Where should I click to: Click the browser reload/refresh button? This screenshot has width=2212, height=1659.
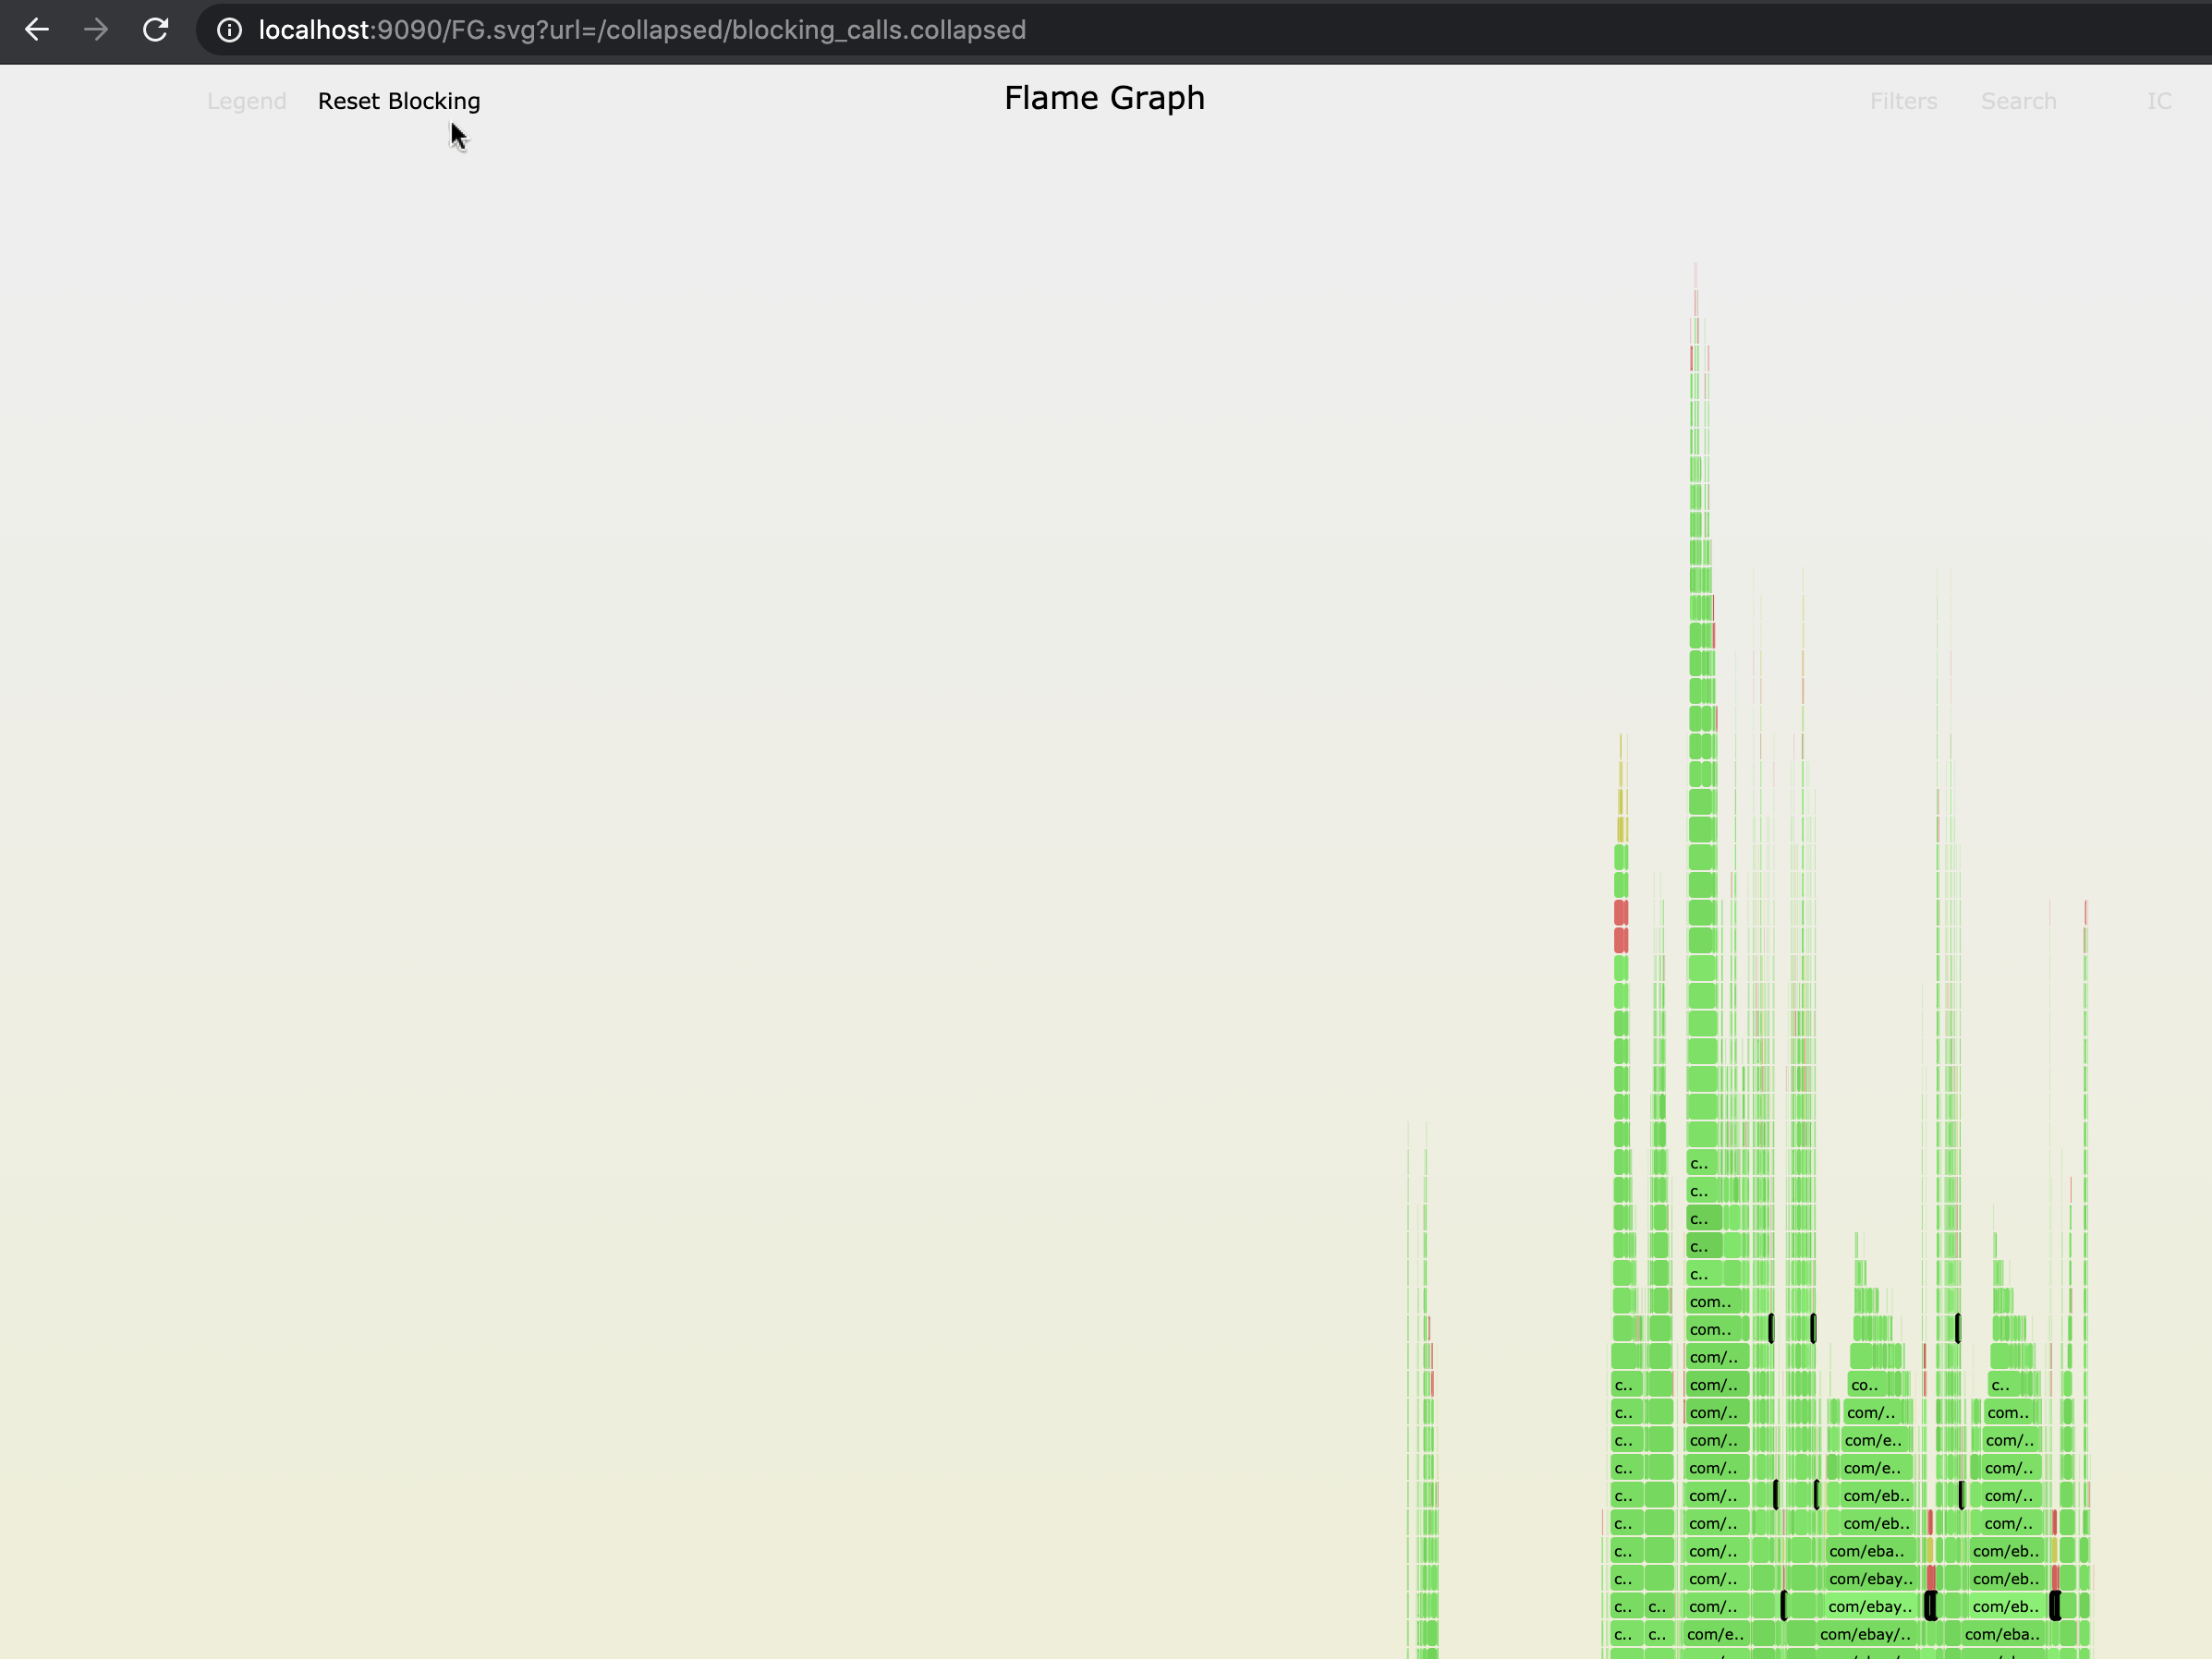click(155, 30)
